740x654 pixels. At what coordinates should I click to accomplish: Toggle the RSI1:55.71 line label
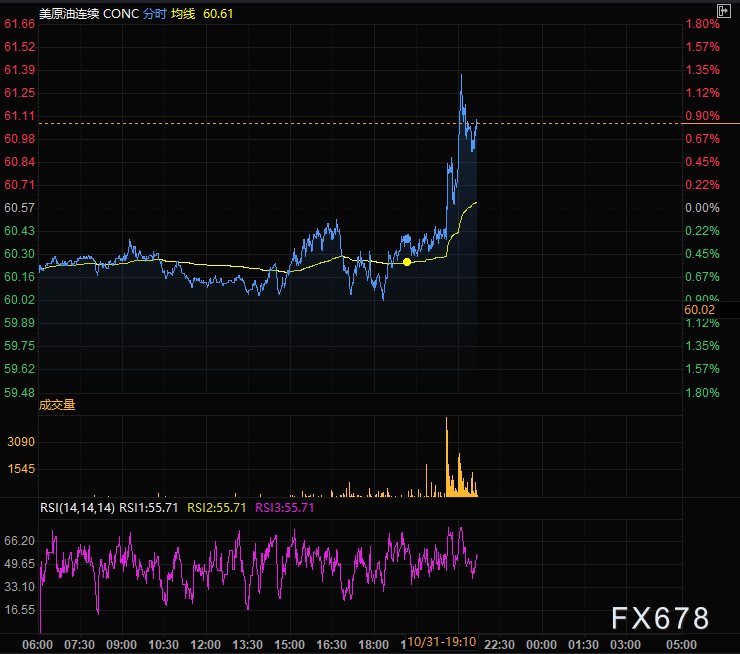pyautogui.click(x=149, y=507)
